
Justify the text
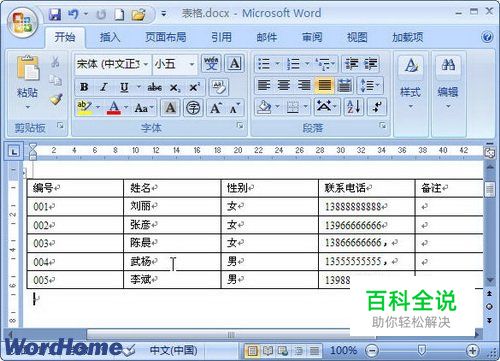pos(324,85)
